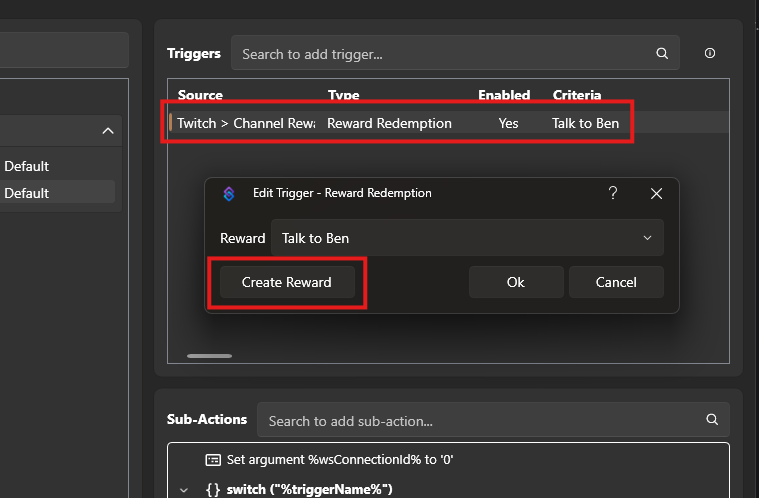Close the Edit Trigger dialog
Image resolution: width=759 pixels, height=498 pixels.
(x=656, y=194)
